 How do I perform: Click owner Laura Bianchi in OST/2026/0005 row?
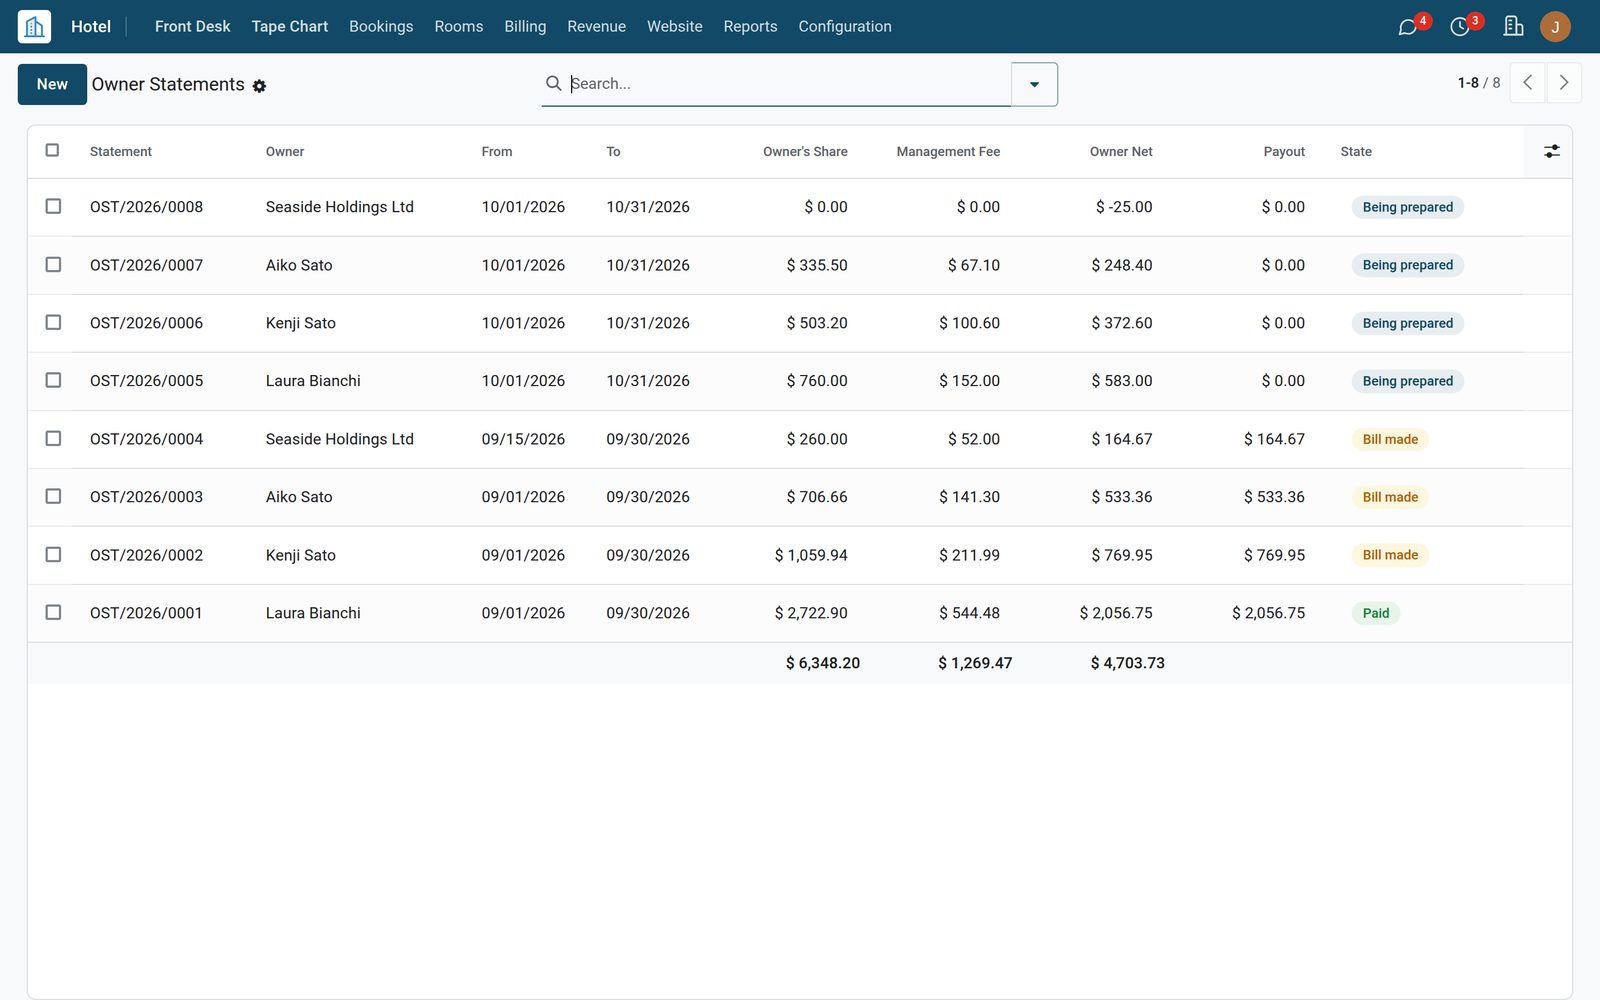[x=313, y=381]
